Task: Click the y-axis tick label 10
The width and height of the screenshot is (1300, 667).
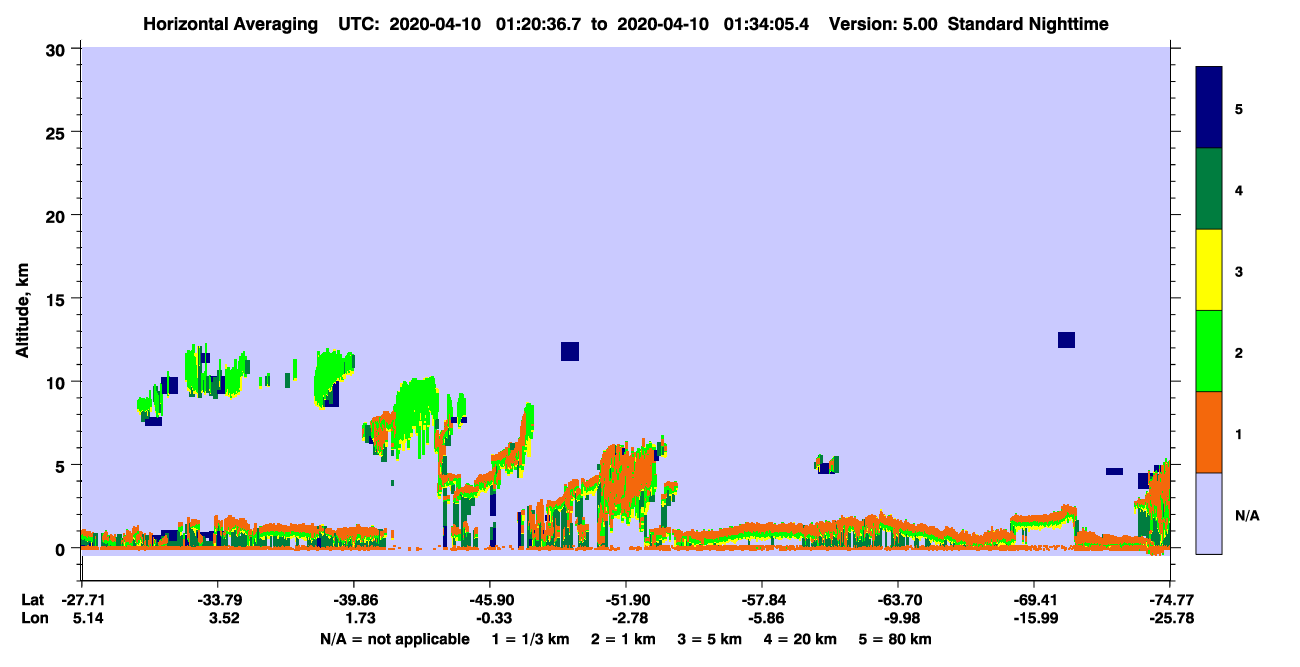Action: (x=58, y=382)
